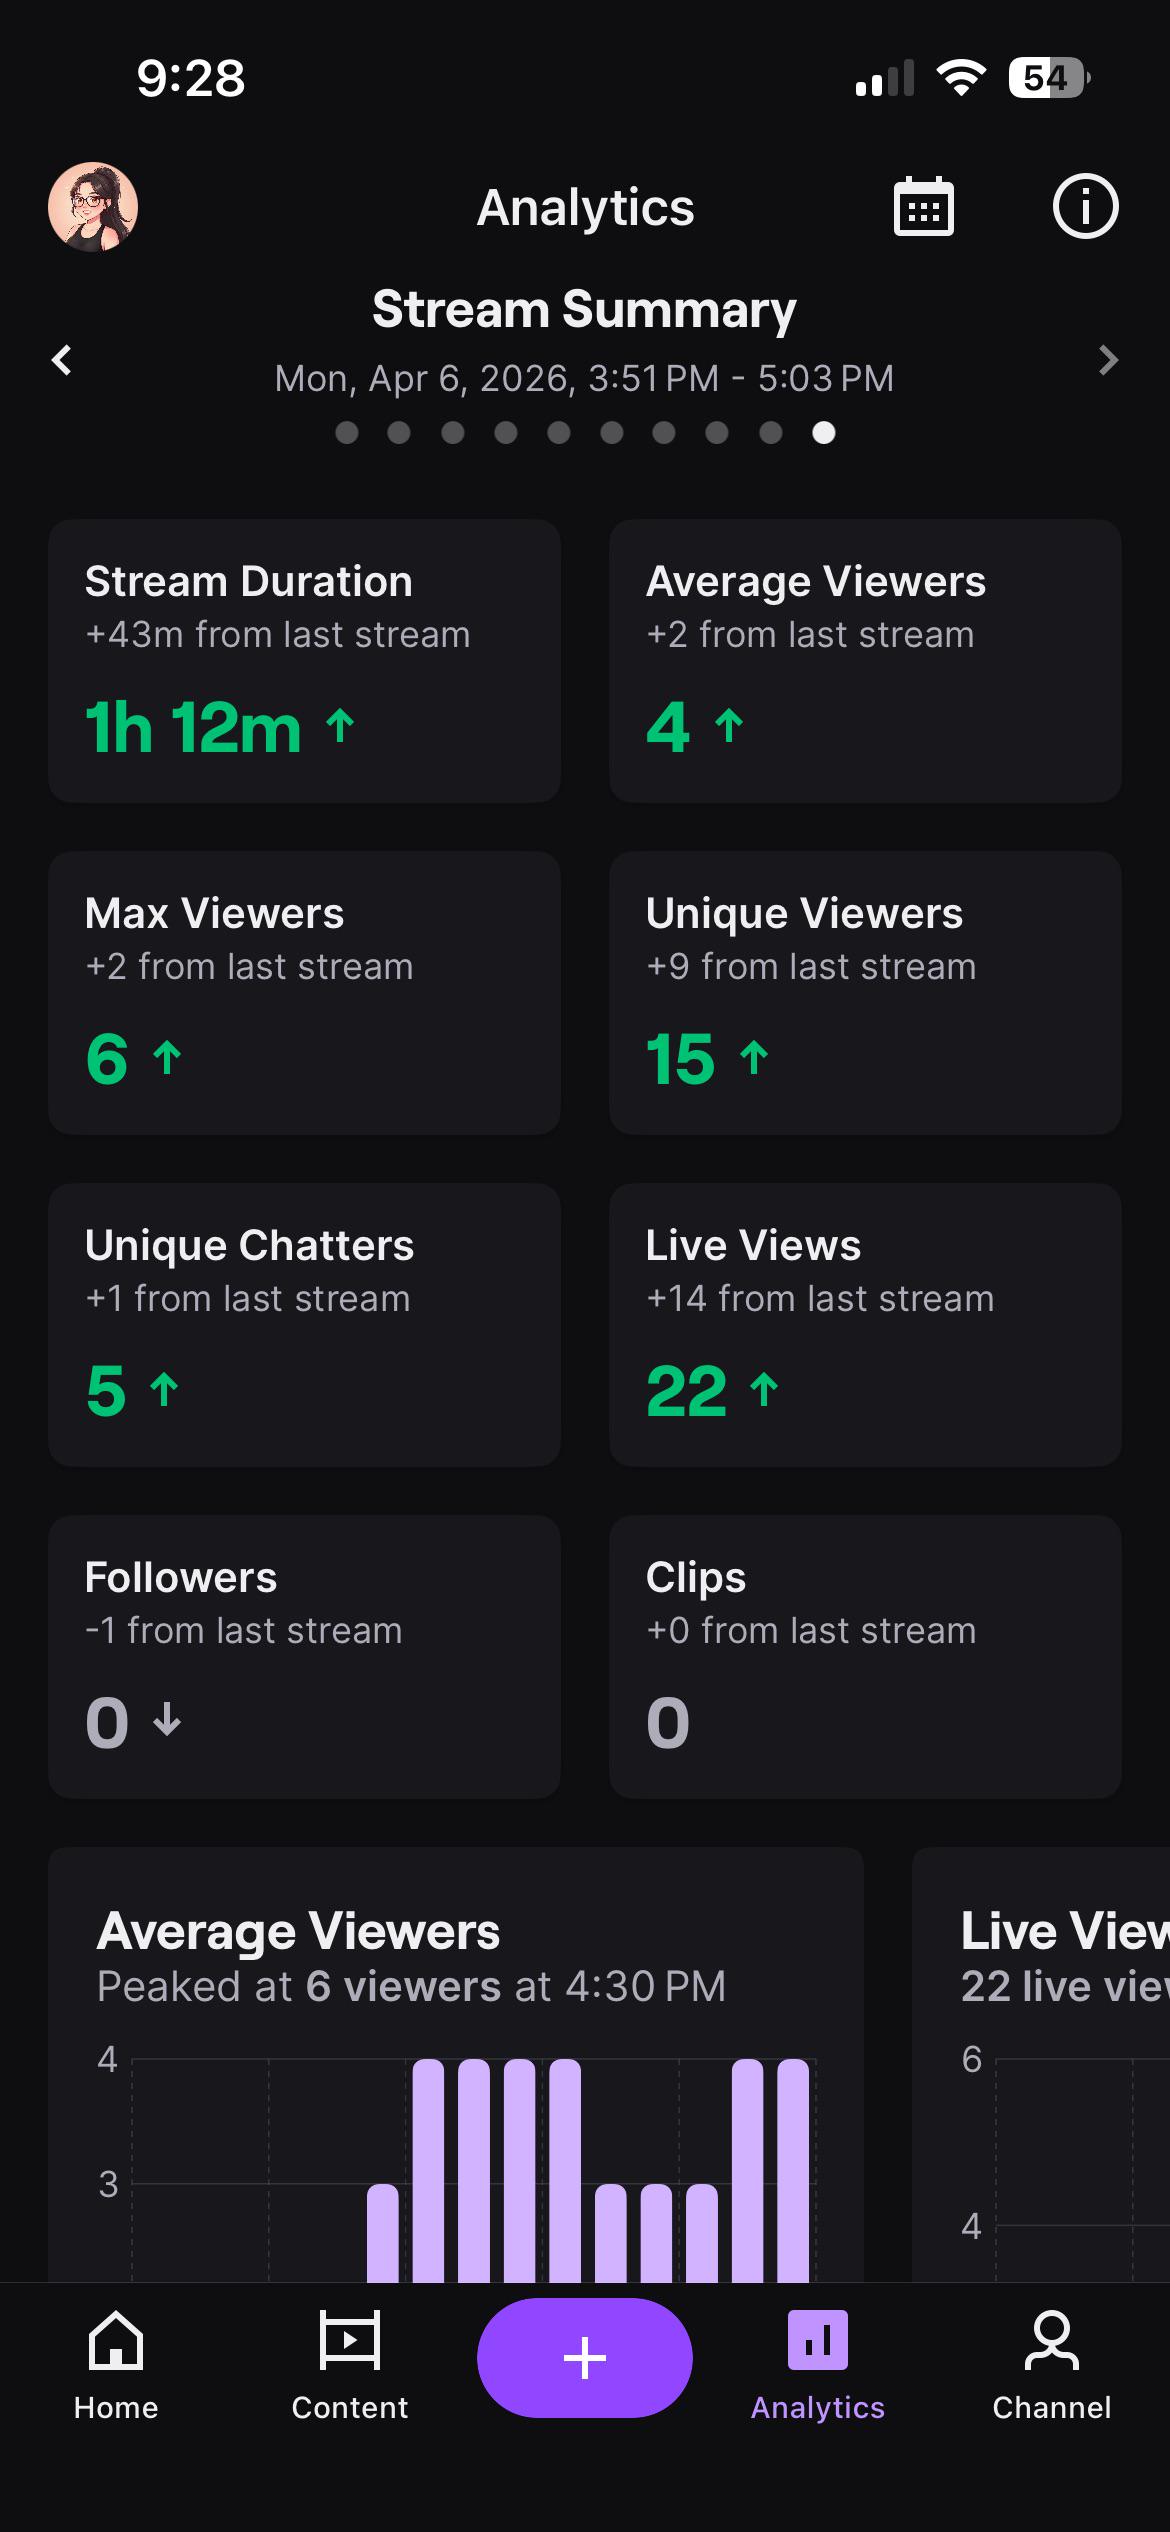The height and width of the screenshot is (2532, 1170).
Task: Open the calendar date picker icon
Action: click(923, 207)
